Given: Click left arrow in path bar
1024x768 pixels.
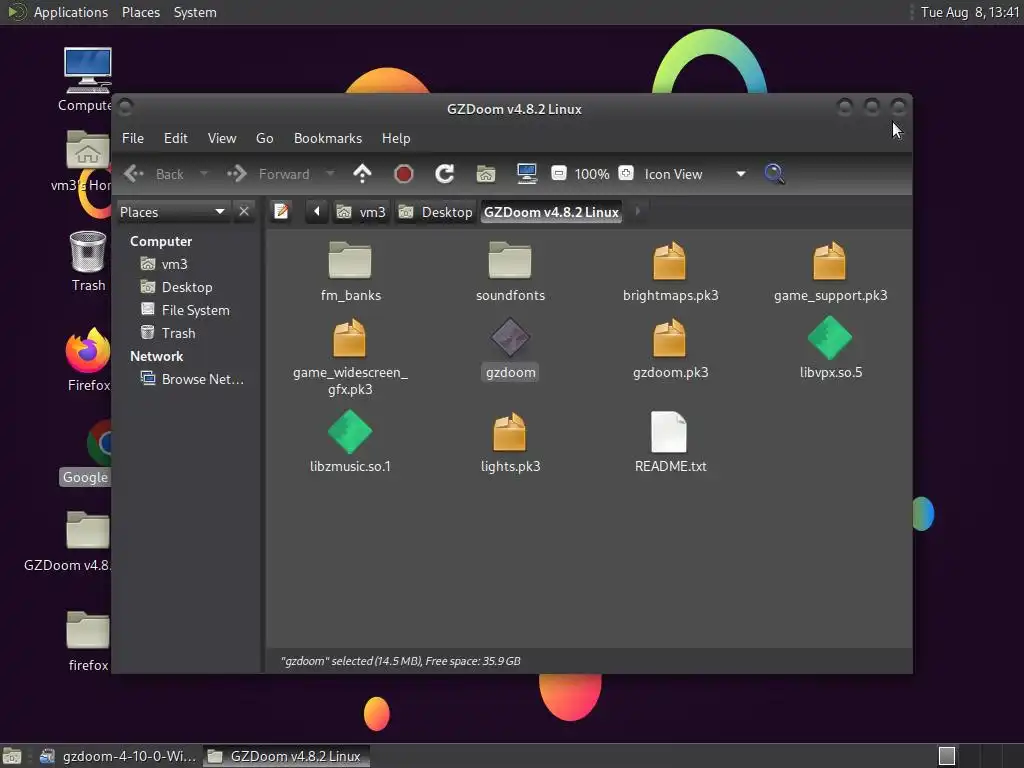Looking at the screenshot, I should pyautogui.click(x=317, y=212).
